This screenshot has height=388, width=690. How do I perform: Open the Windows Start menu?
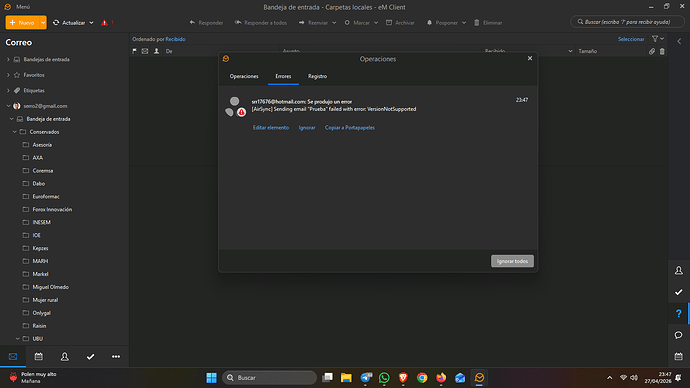pos(212,377)
